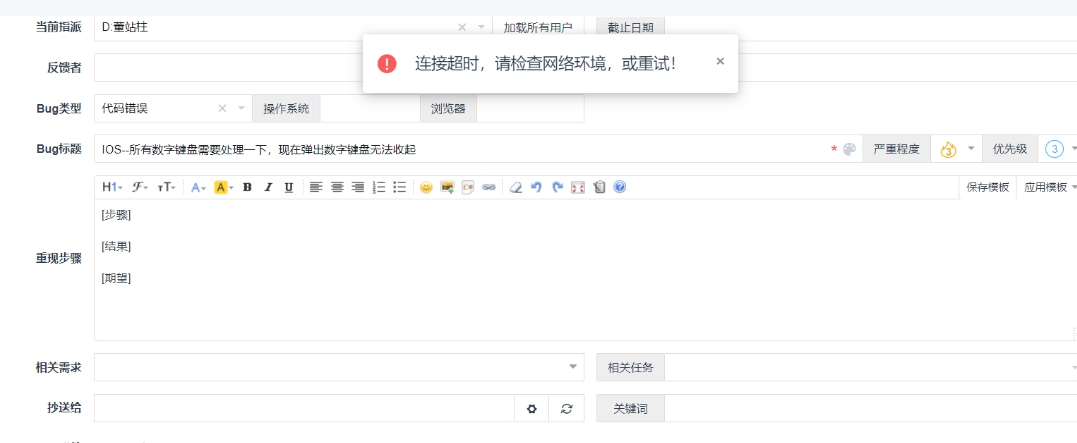The image size is (1077, 443).
Task: Click the 浏览器 field
Action: click(x=530, y=109)
